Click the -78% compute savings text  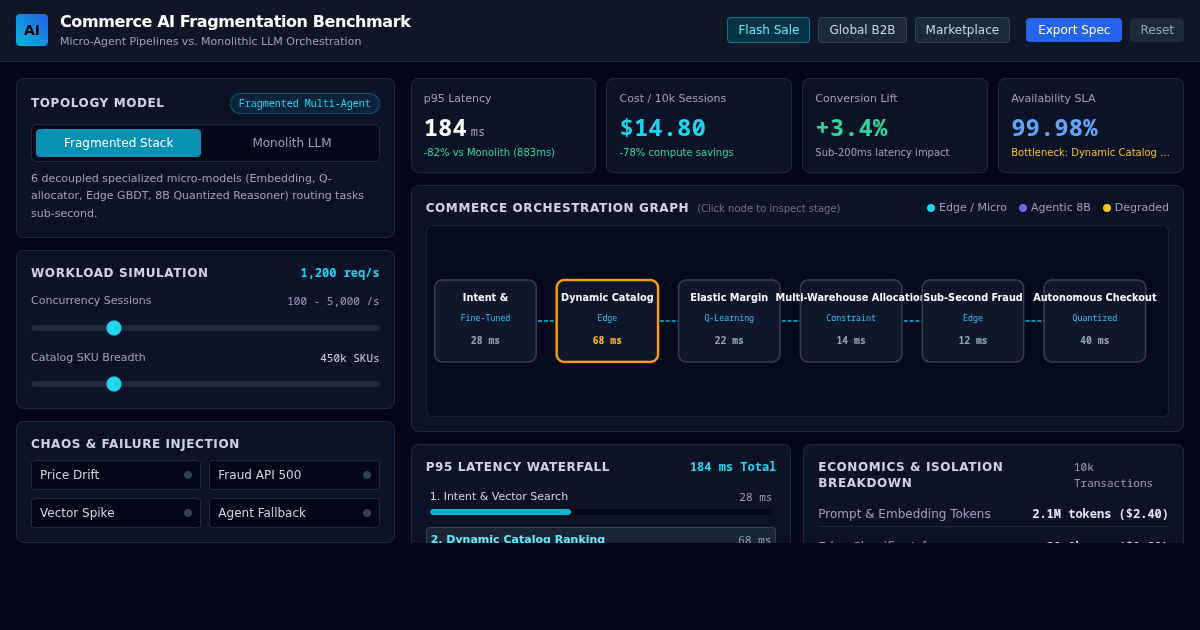[676, 153]
